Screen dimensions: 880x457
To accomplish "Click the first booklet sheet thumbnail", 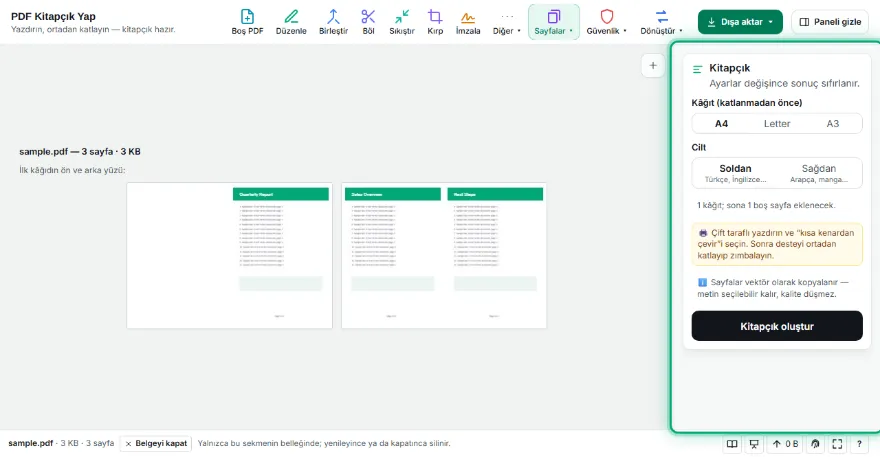I will 230,255.
